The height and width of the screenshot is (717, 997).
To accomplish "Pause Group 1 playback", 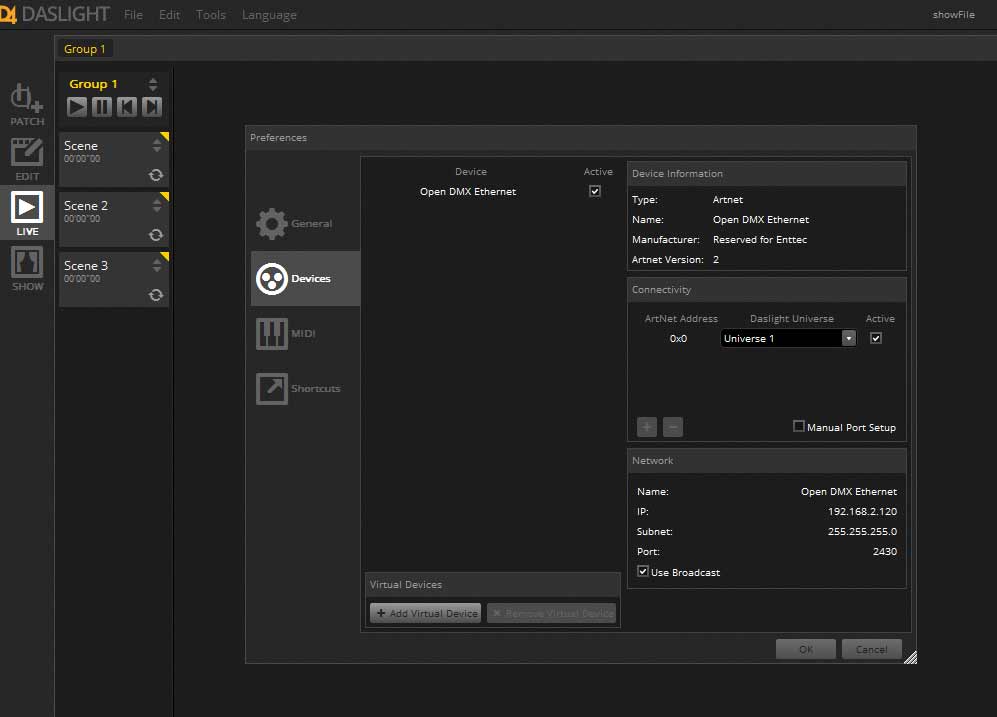I will (102, 107).
